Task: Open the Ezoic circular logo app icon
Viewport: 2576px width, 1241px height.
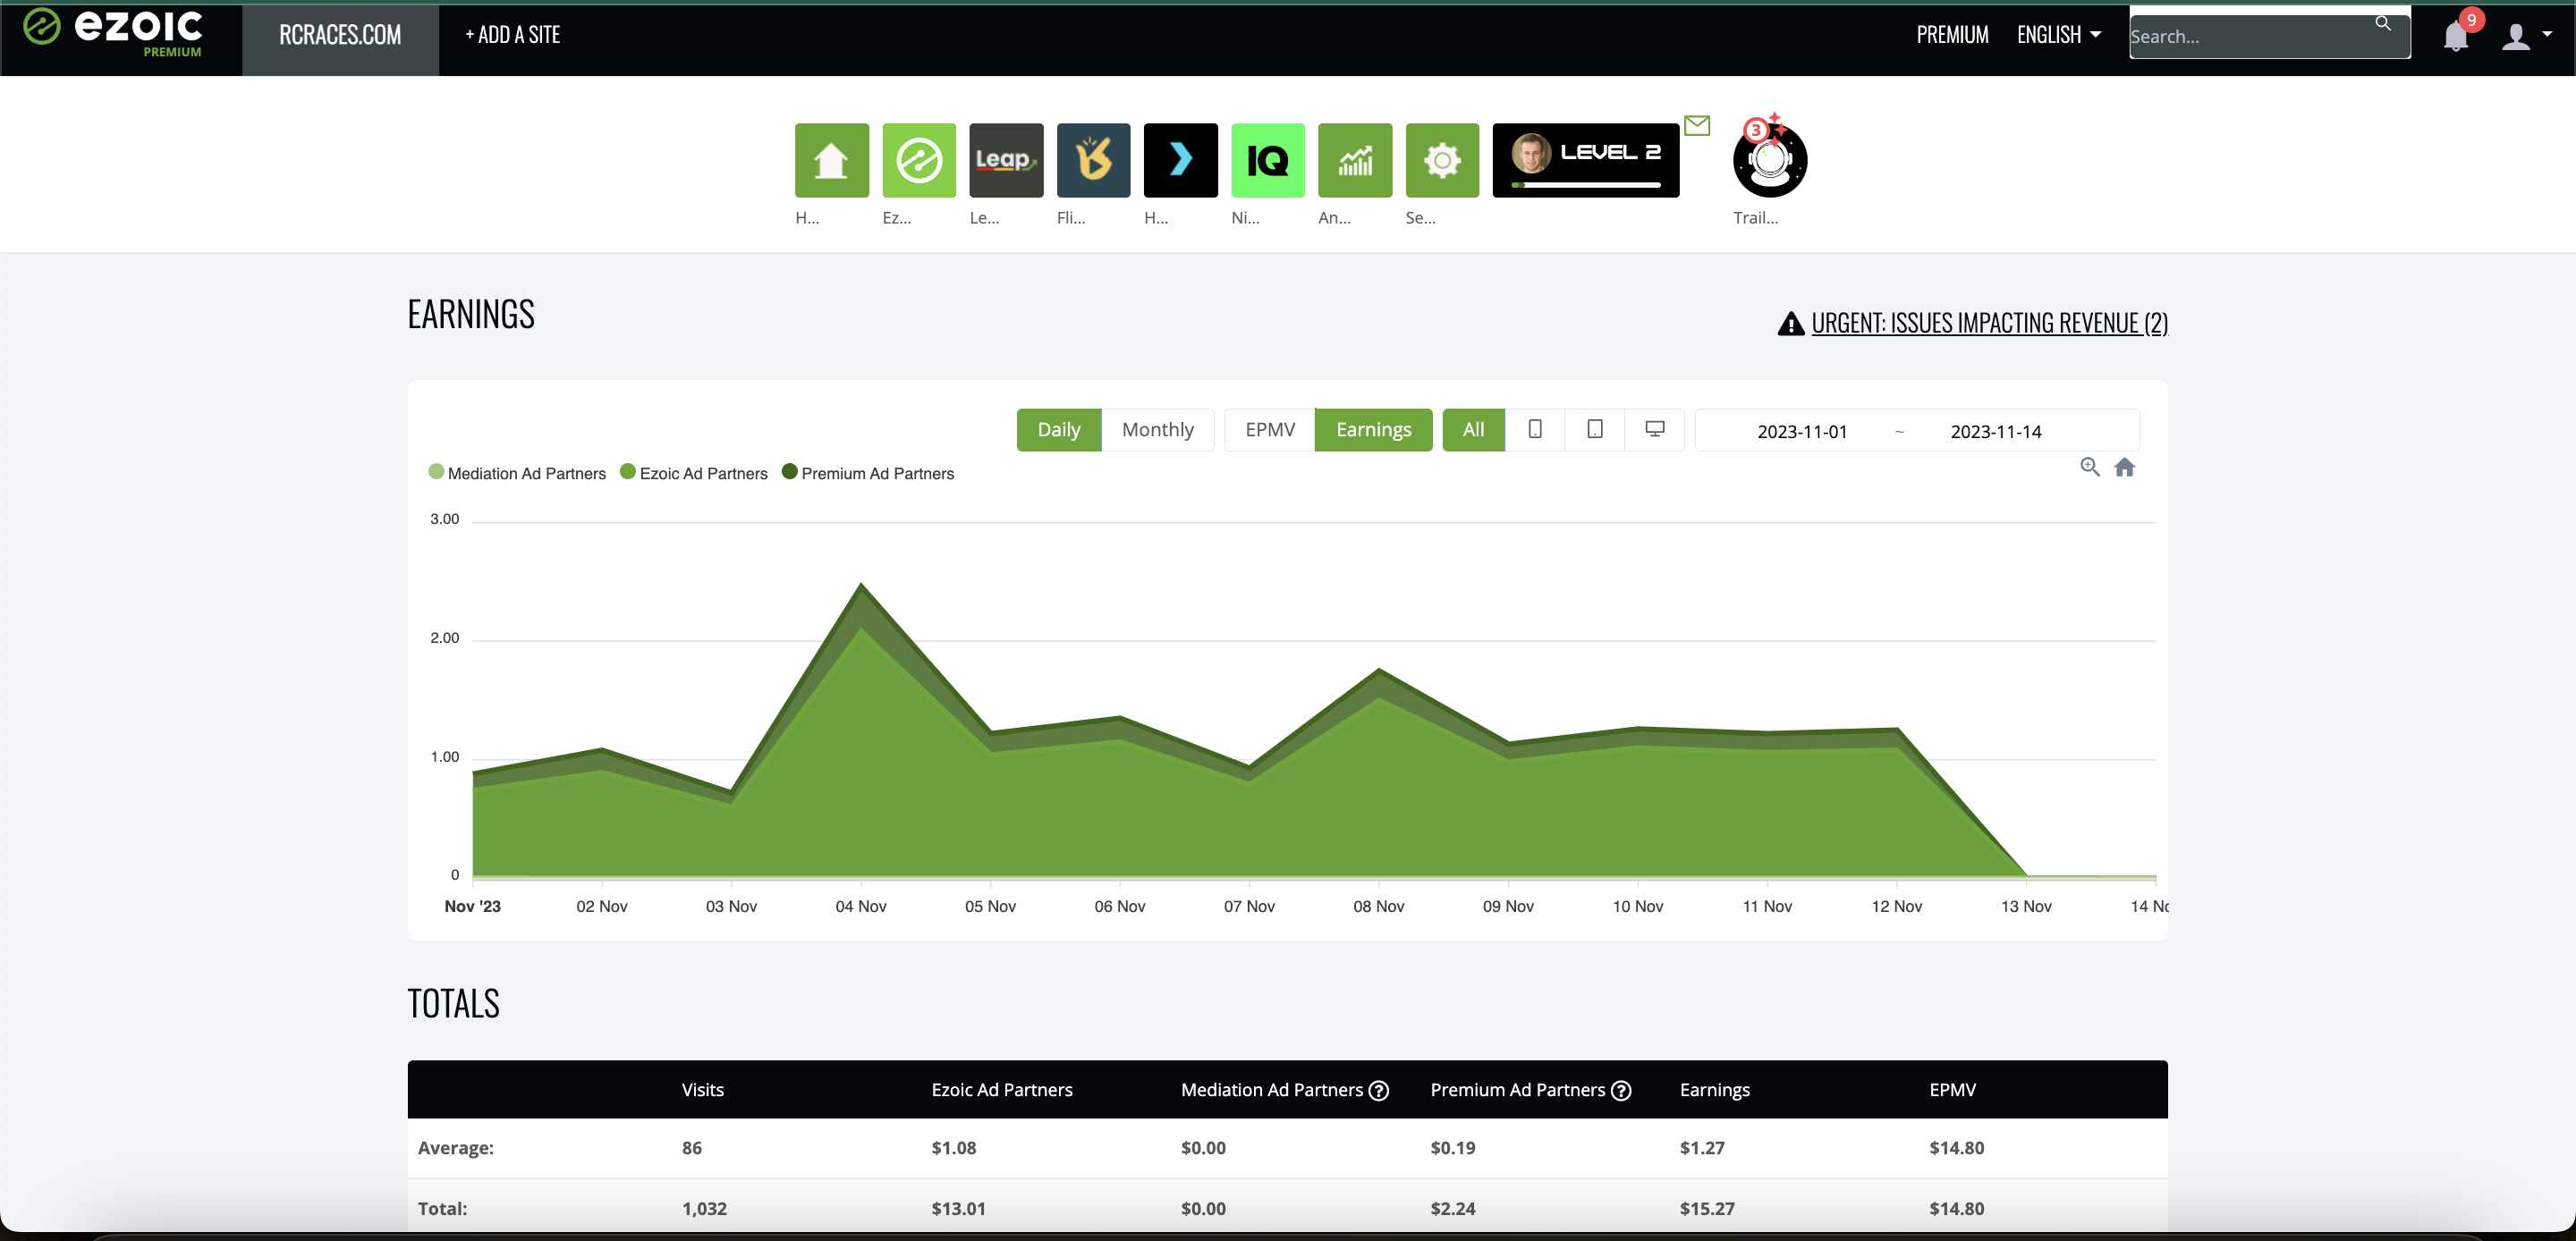Action: pyautogui.click(x=918, y=160)
